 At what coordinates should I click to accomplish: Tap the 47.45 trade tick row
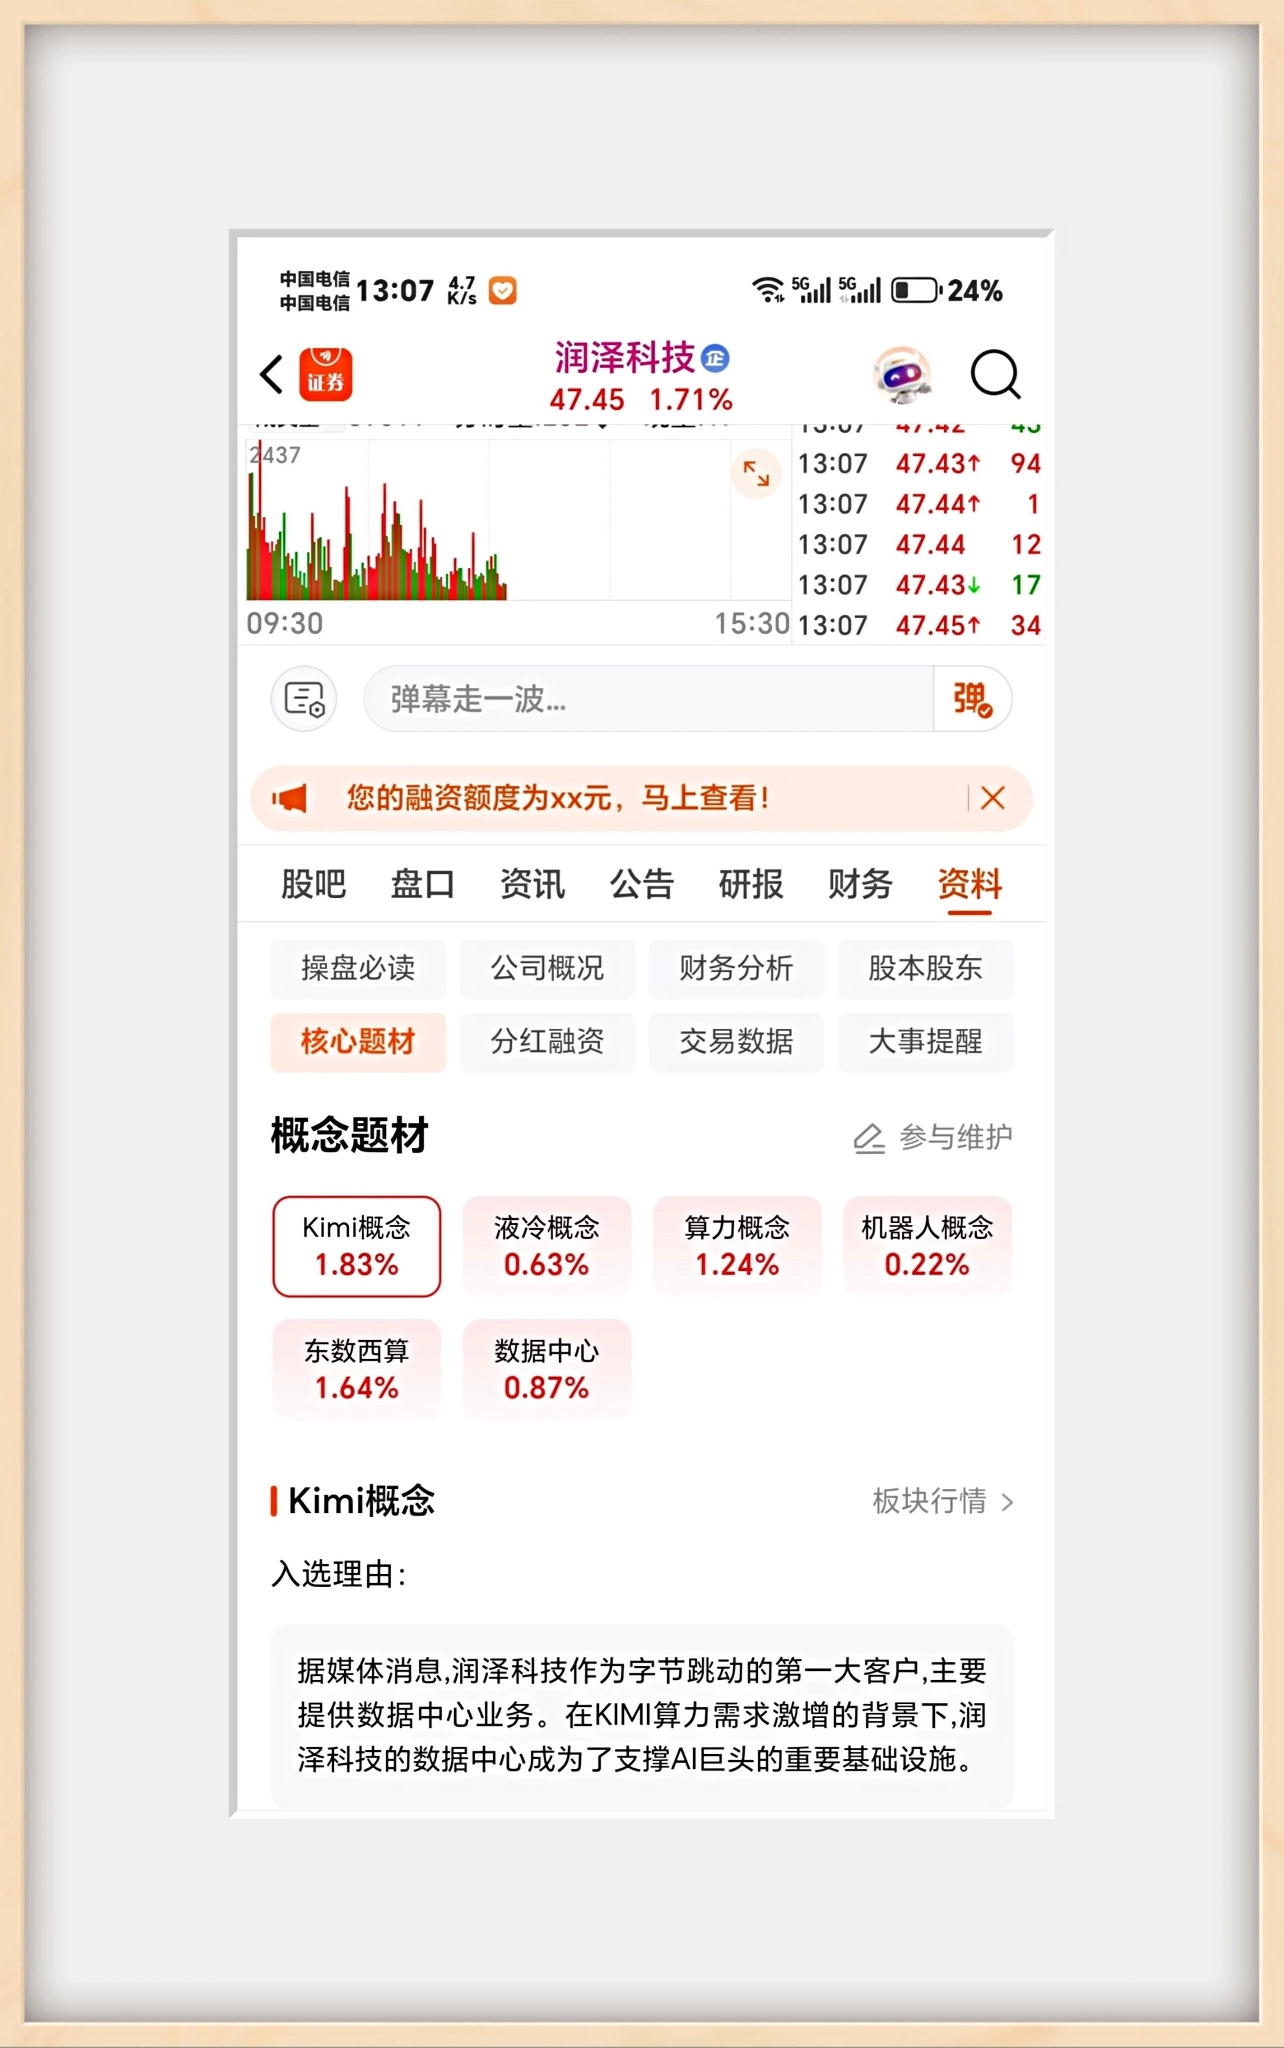click(x=919, y=626)
